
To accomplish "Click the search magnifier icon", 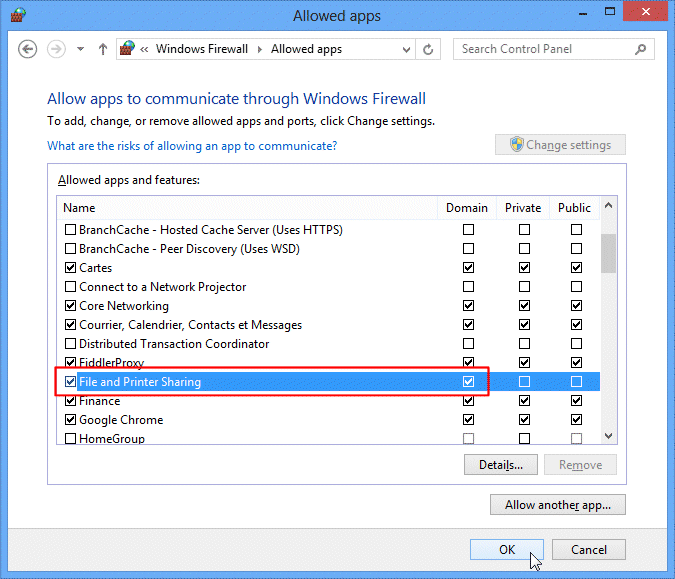I will coord(641,49).
